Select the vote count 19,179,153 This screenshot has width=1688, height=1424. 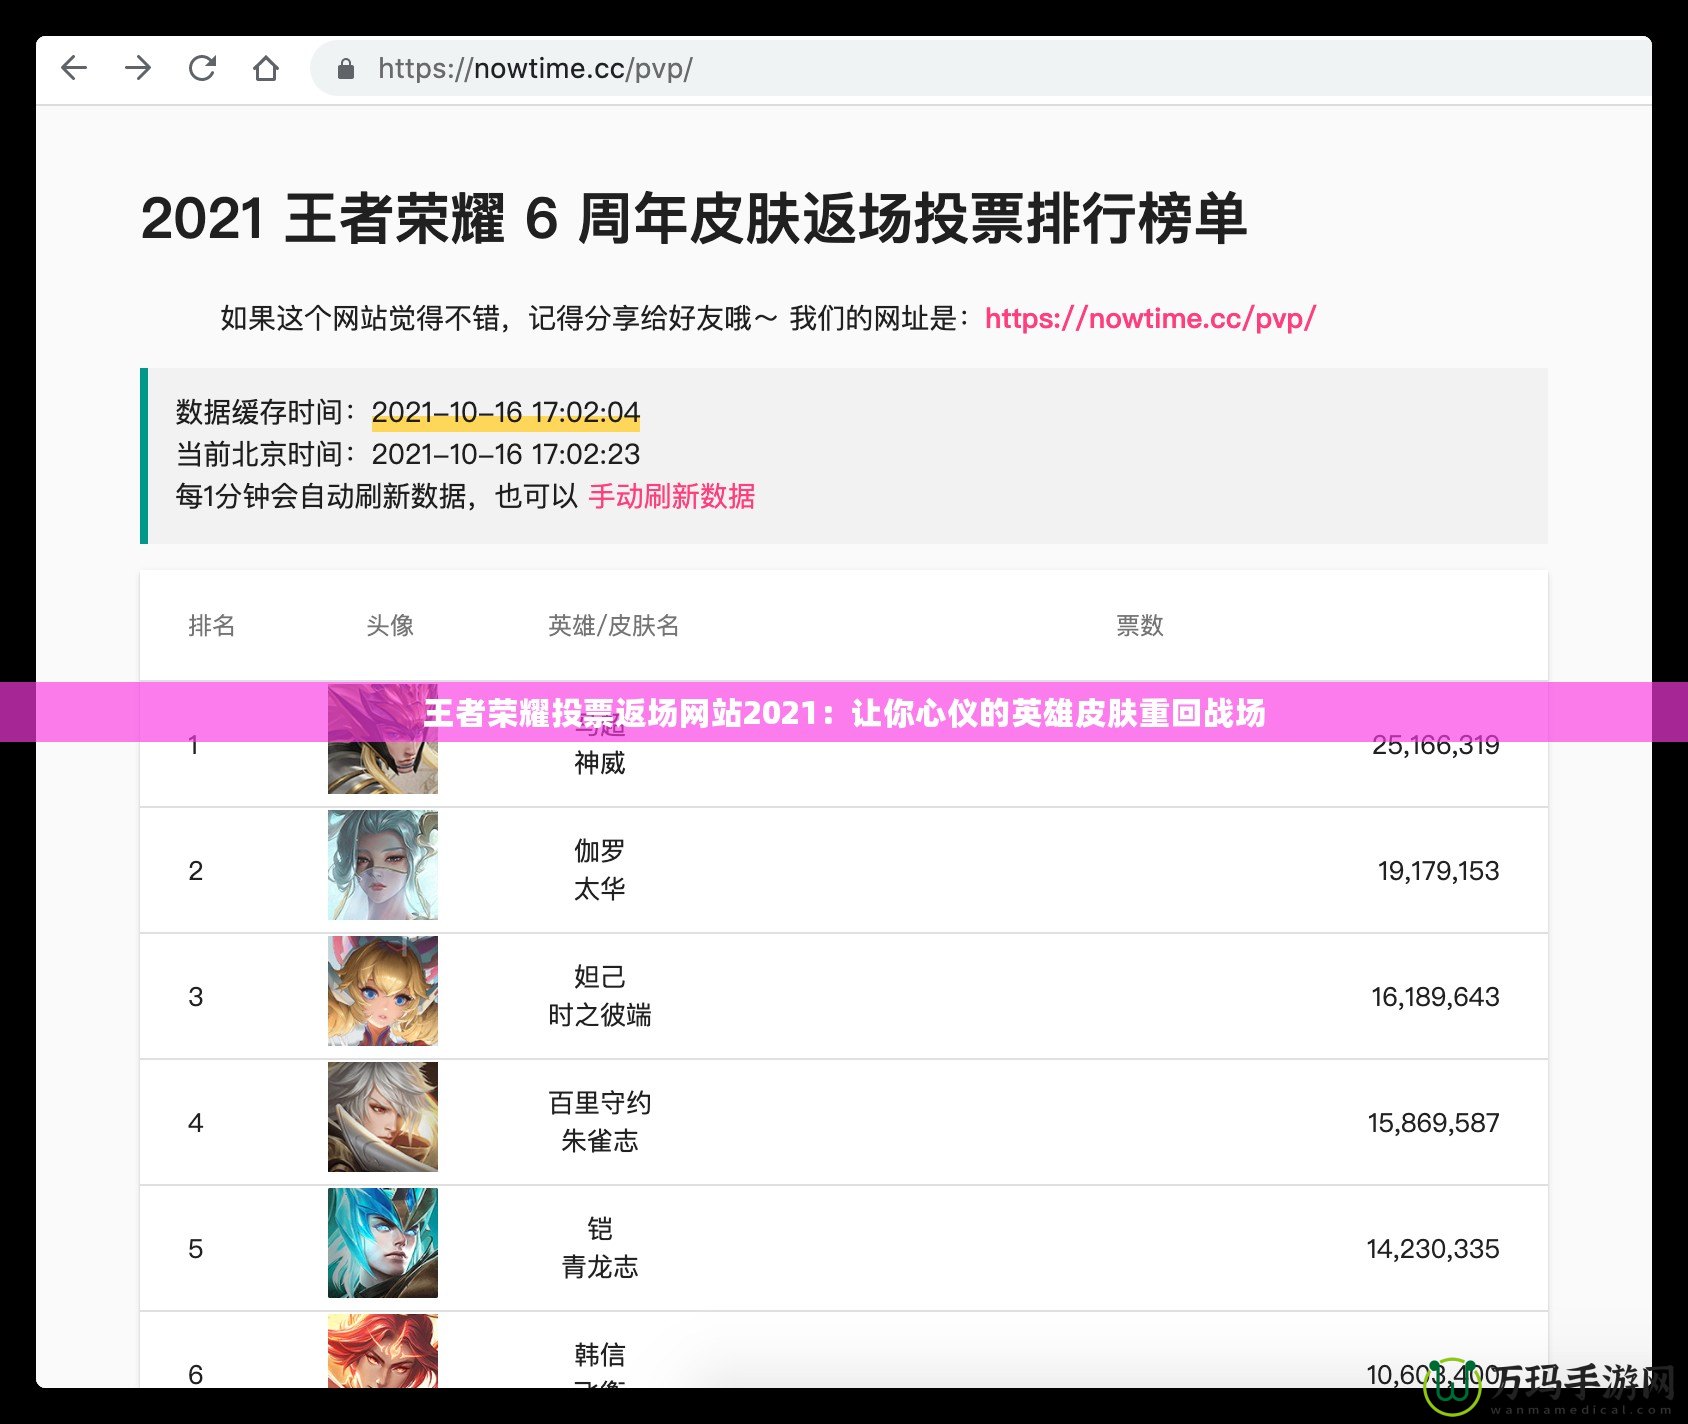[x=1439, y=871]
